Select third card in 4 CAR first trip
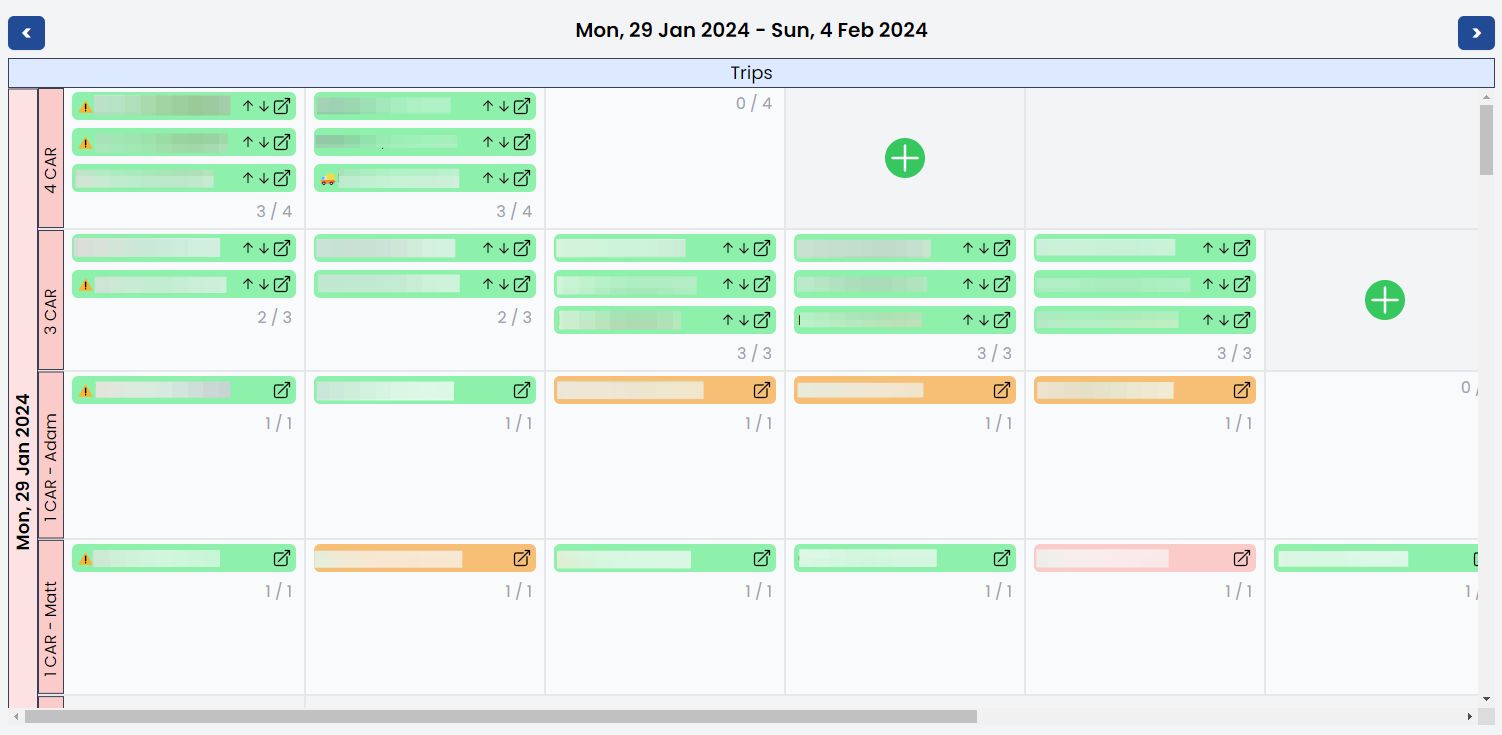1502x735 pixels. click(184, 178)
